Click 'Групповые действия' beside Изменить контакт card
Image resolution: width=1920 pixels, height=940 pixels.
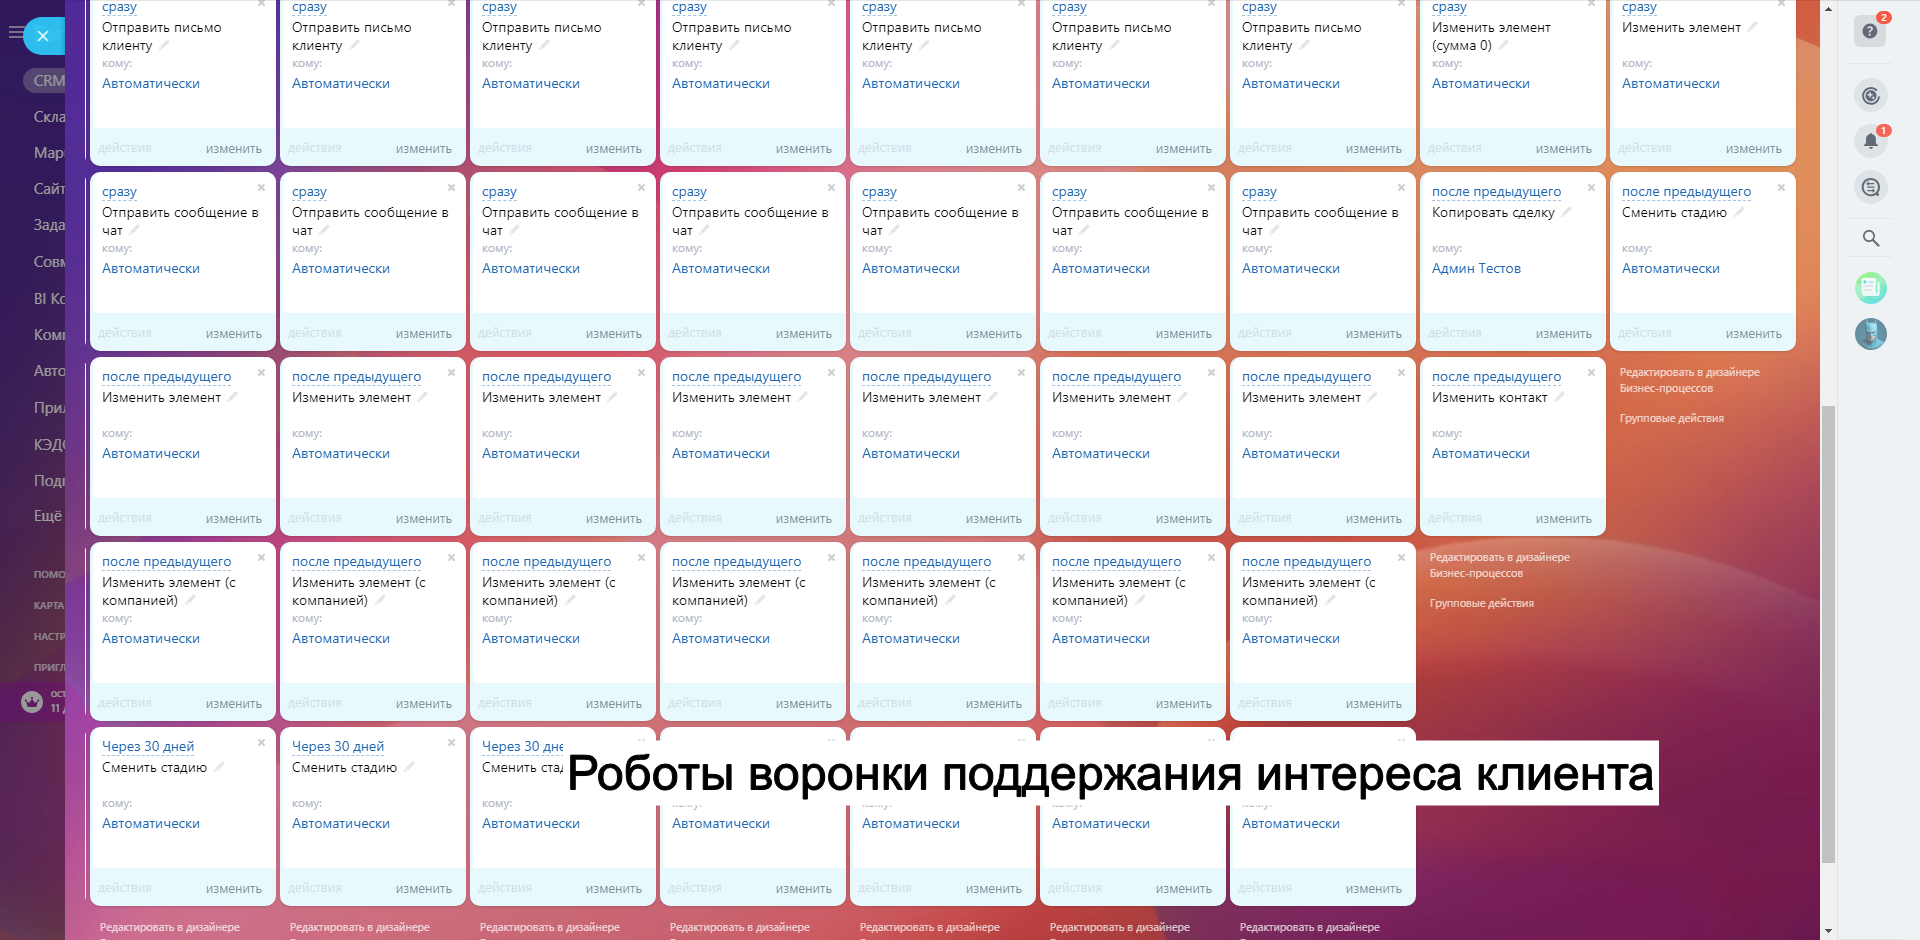[1672, 418]
